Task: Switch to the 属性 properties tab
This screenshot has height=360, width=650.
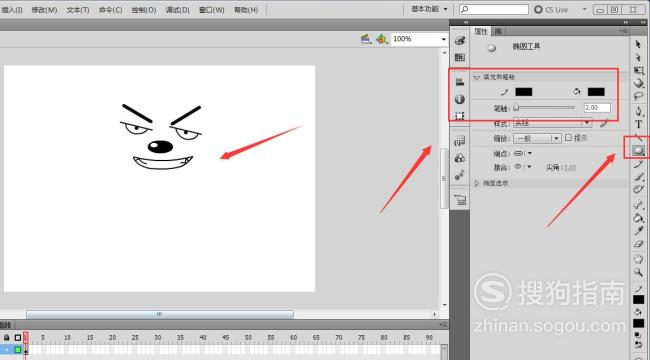Action: click(x=480, y=31)
